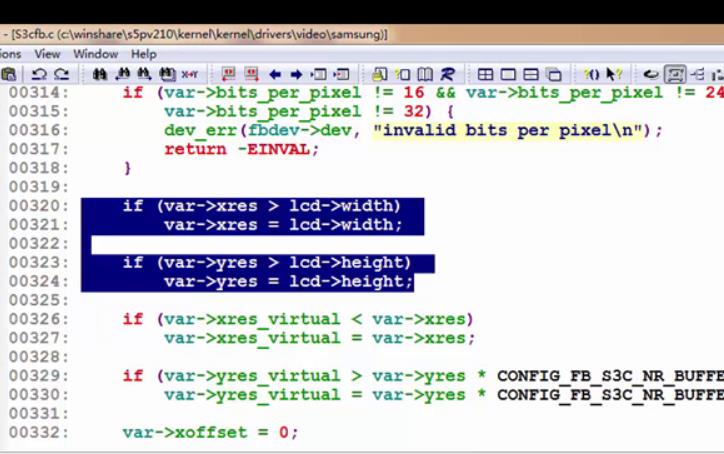Screen dimensions: 724x454
Task: Click line number 00331
Action: click(x=38, y=413)
